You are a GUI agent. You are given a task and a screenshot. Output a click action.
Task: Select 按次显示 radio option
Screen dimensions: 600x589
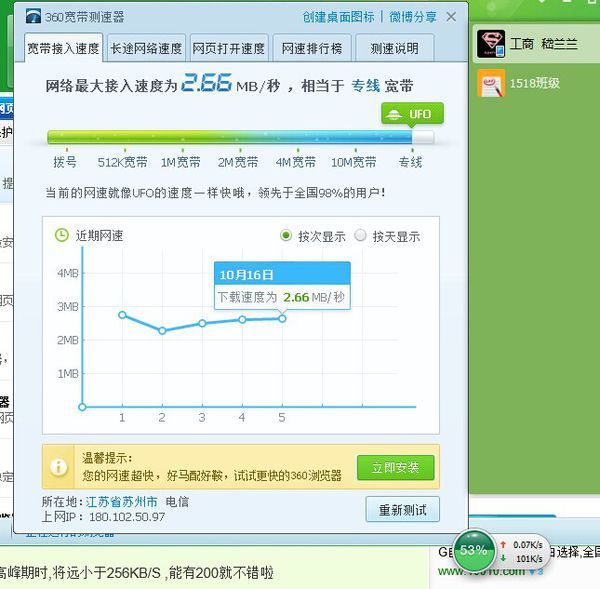click(286, 235)
